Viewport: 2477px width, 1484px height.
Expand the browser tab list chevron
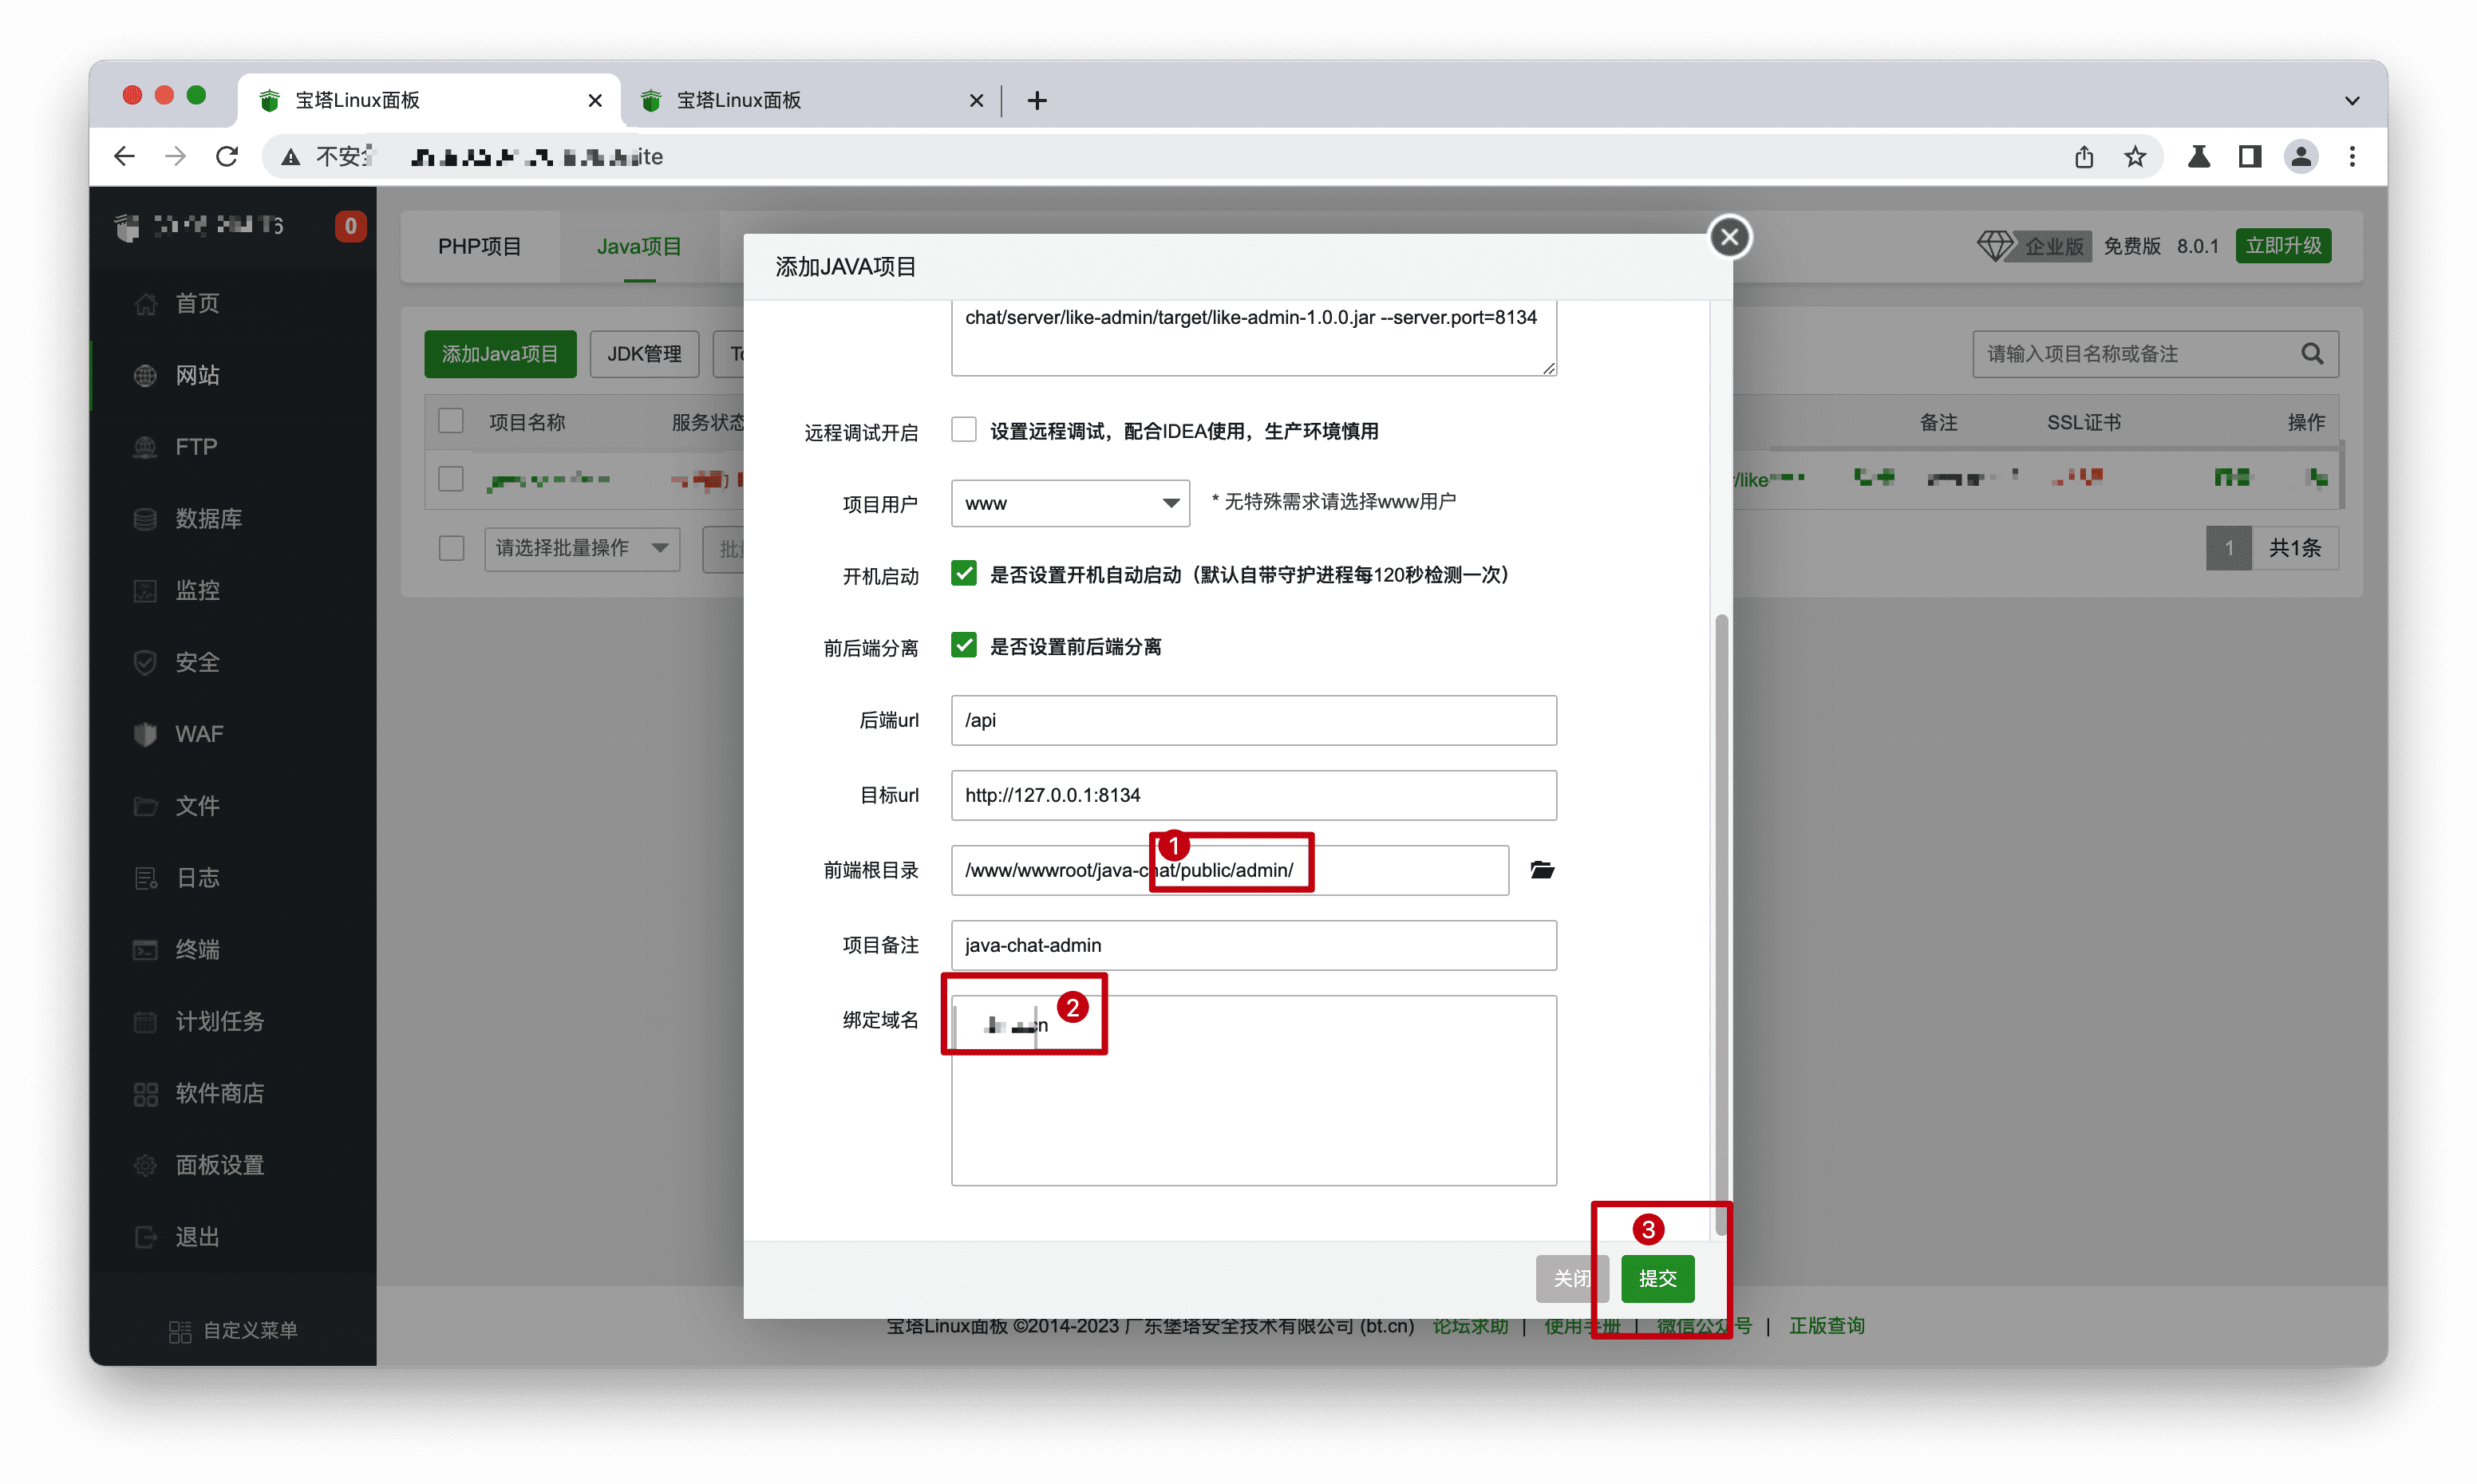click(x=2352, y=100)
